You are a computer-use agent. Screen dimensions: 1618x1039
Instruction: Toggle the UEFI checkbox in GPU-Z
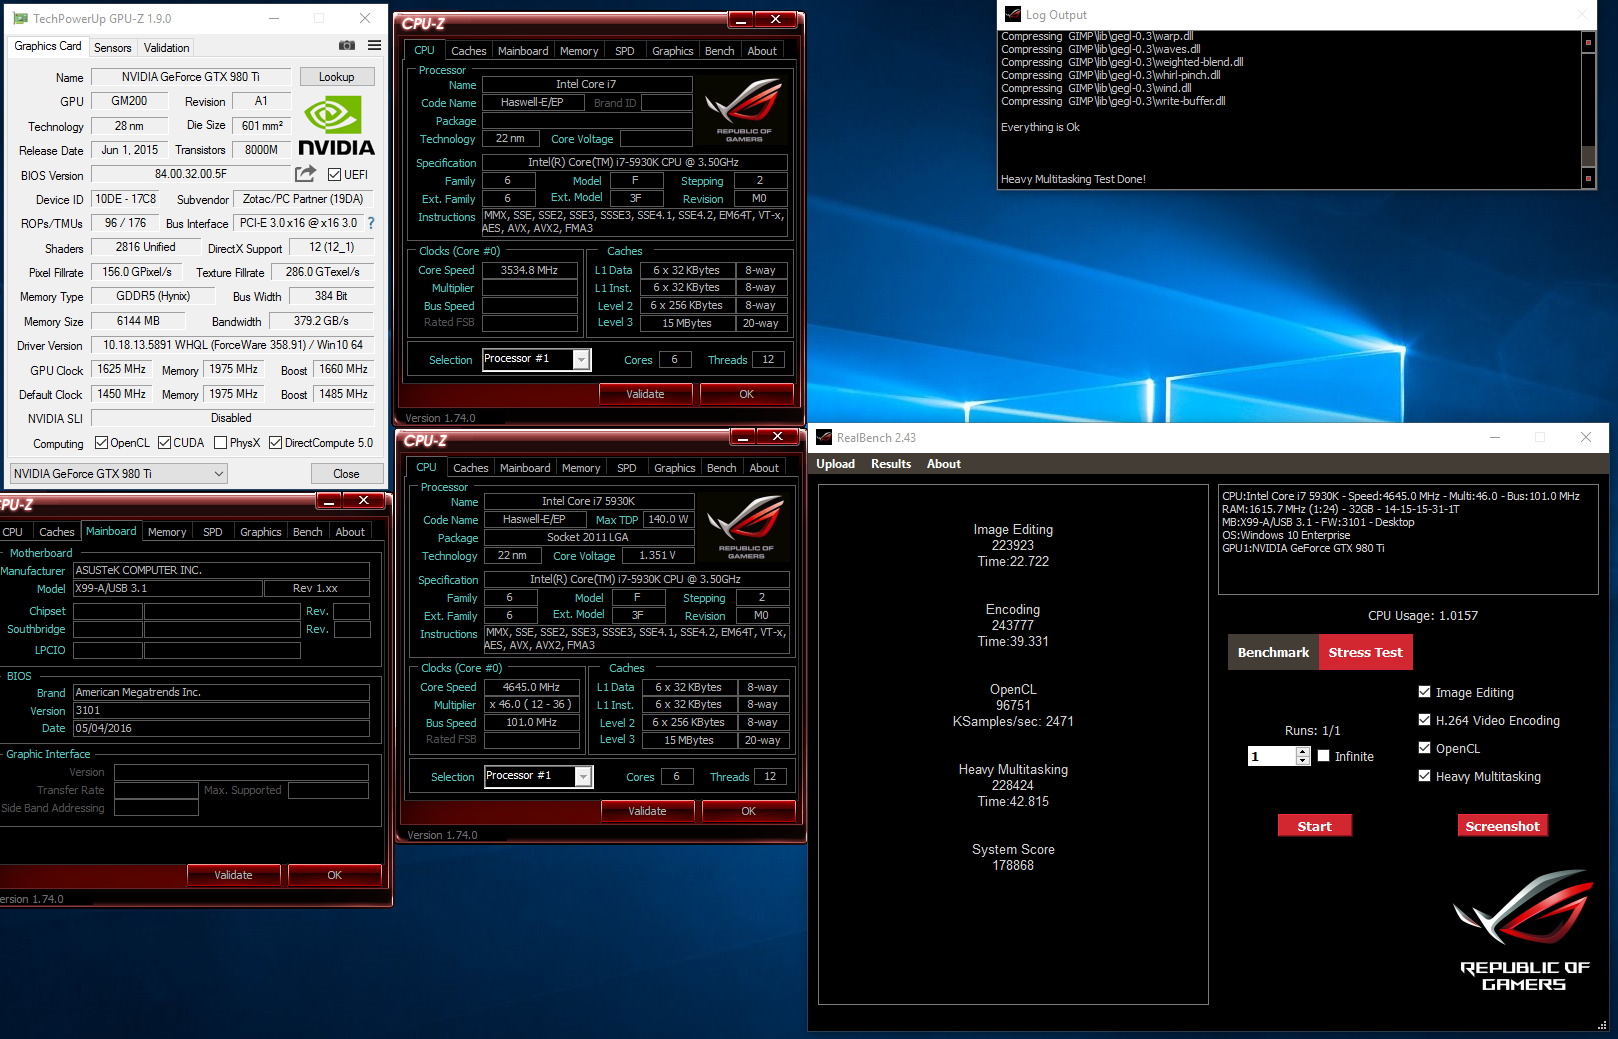point(335,174)
